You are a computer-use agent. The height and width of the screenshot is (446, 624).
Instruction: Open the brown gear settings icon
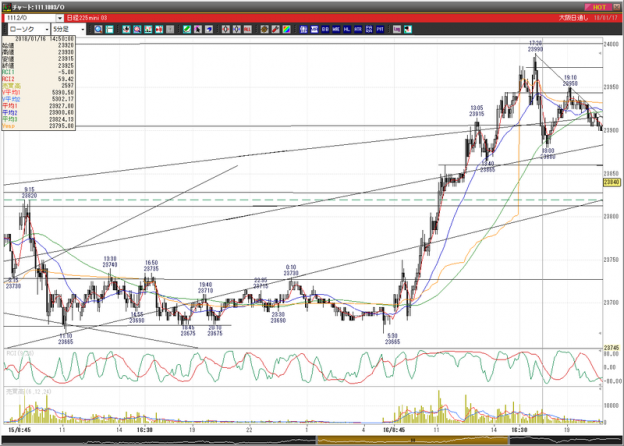tap(265, 29)
